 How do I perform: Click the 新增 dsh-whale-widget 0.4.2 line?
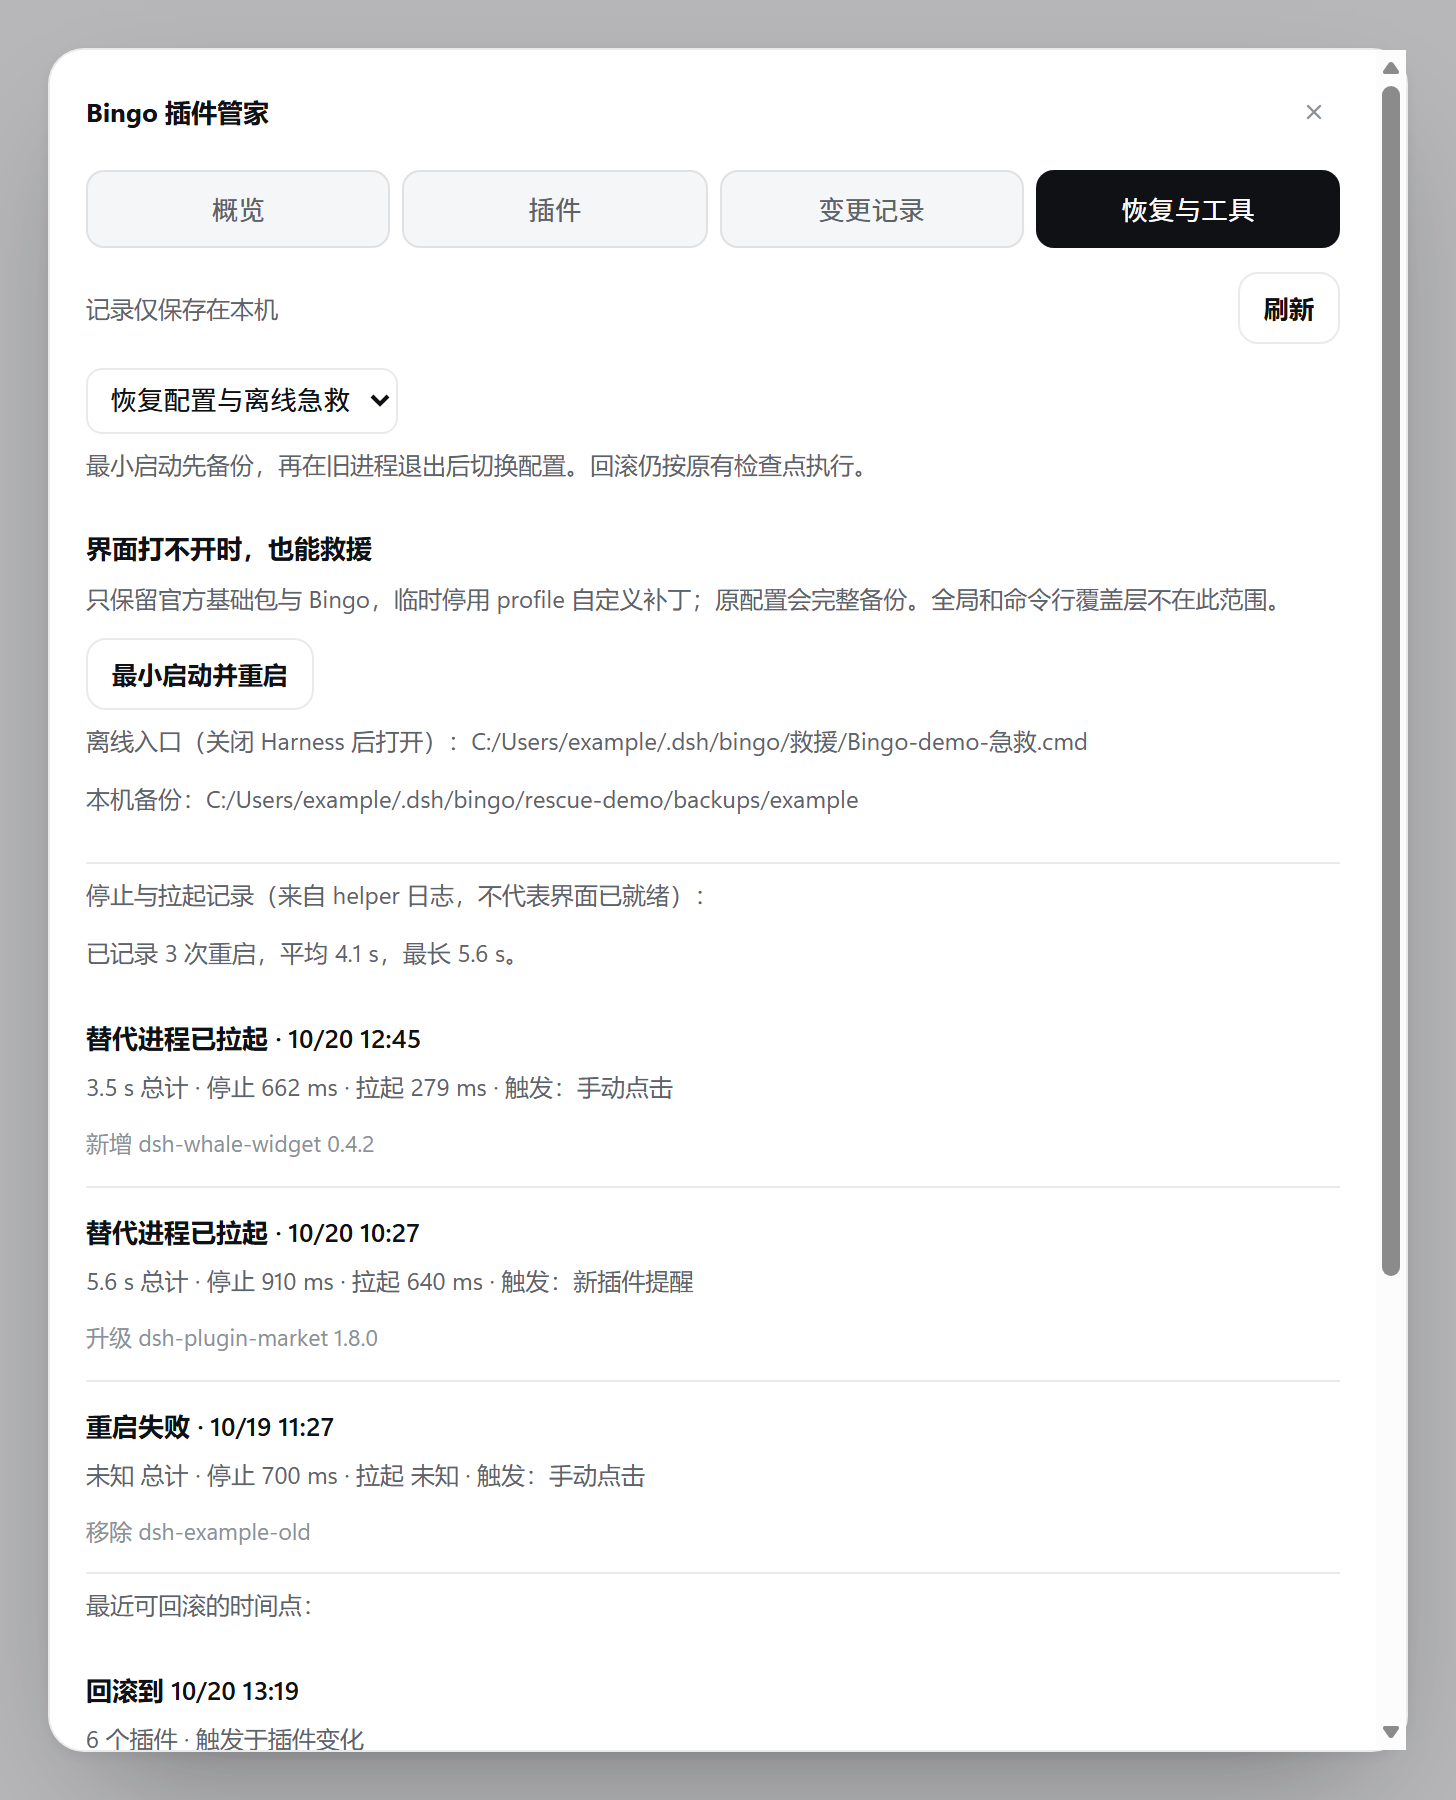[x=230, y=1144]
